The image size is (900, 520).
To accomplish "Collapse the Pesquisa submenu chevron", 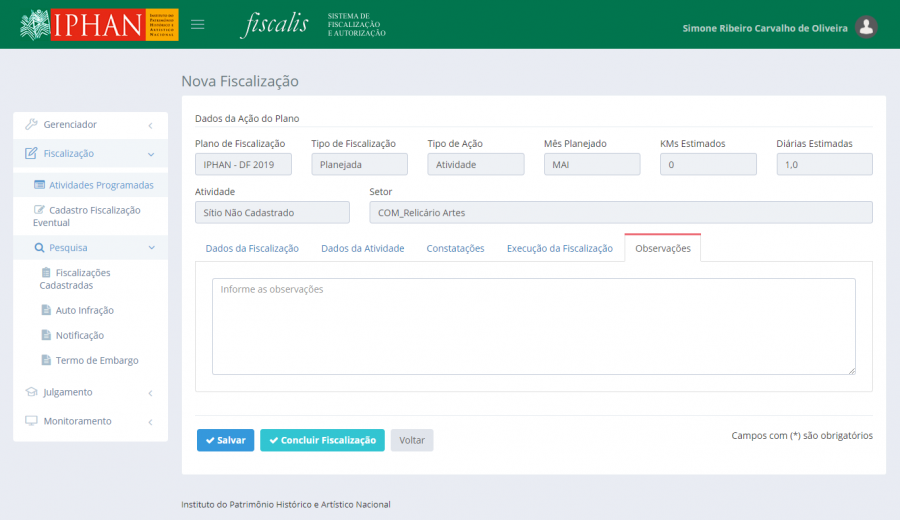I will (x=151, y=247).
